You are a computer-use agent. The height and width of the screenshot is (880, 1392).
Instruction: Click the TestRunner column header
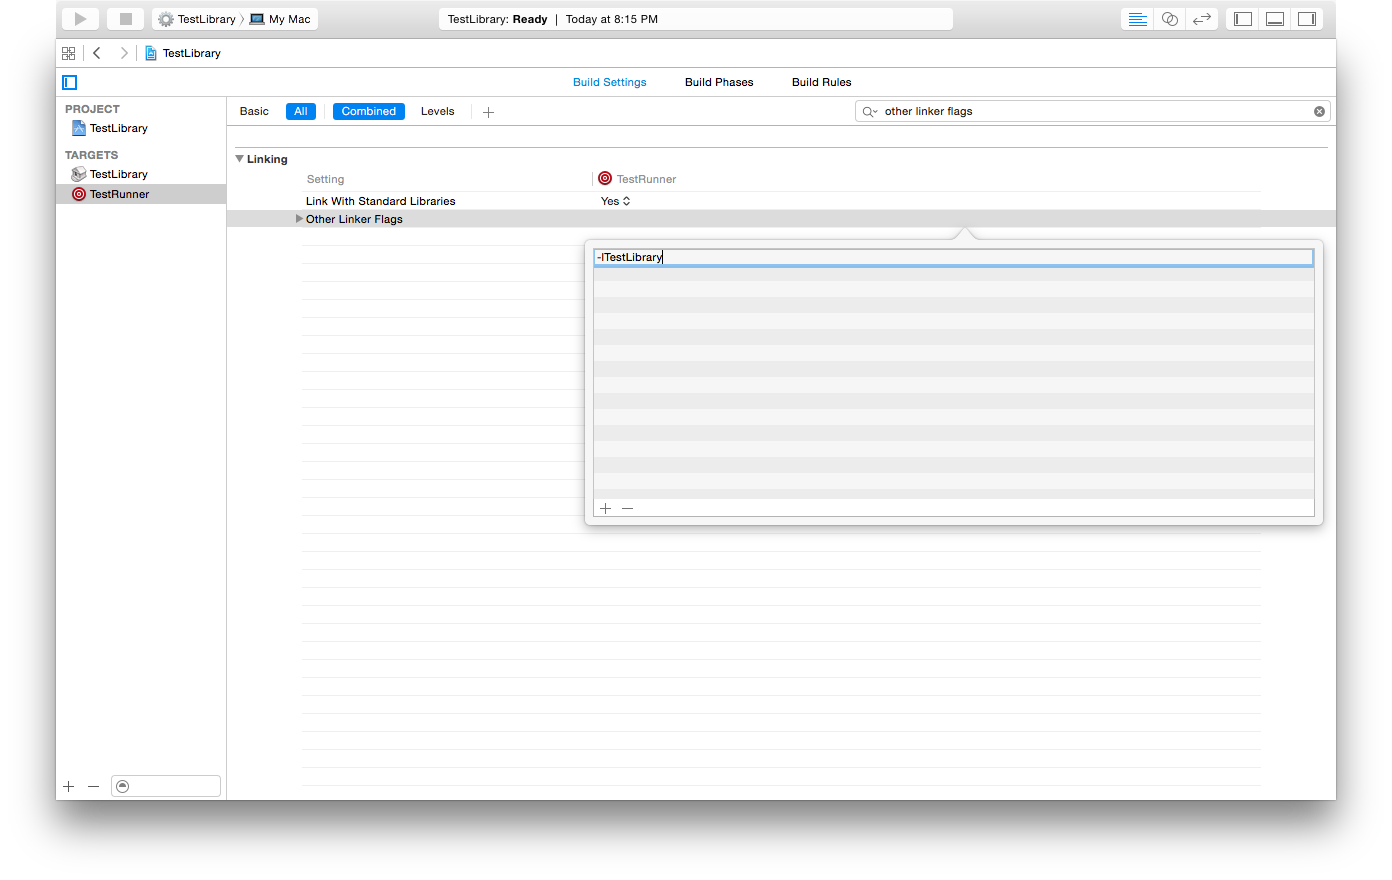[637, 179]
